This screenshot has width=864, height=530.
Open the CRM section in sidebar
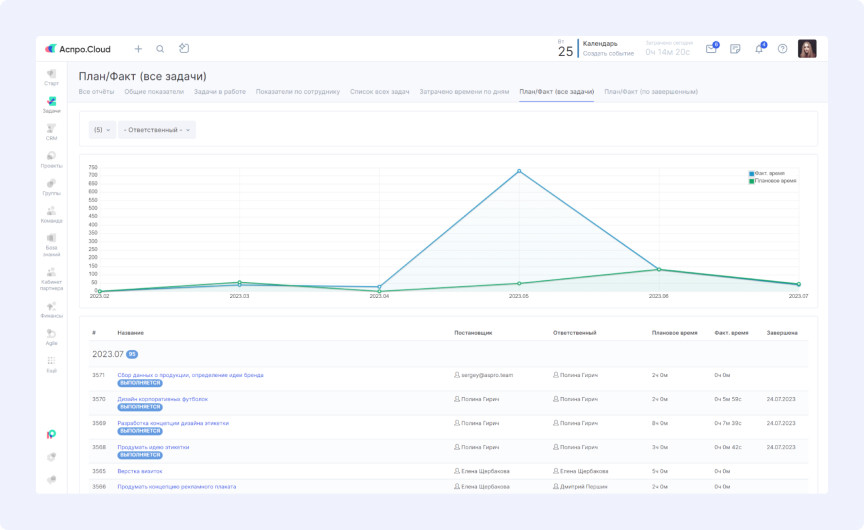pyautogui.click(x=51, y=131)
